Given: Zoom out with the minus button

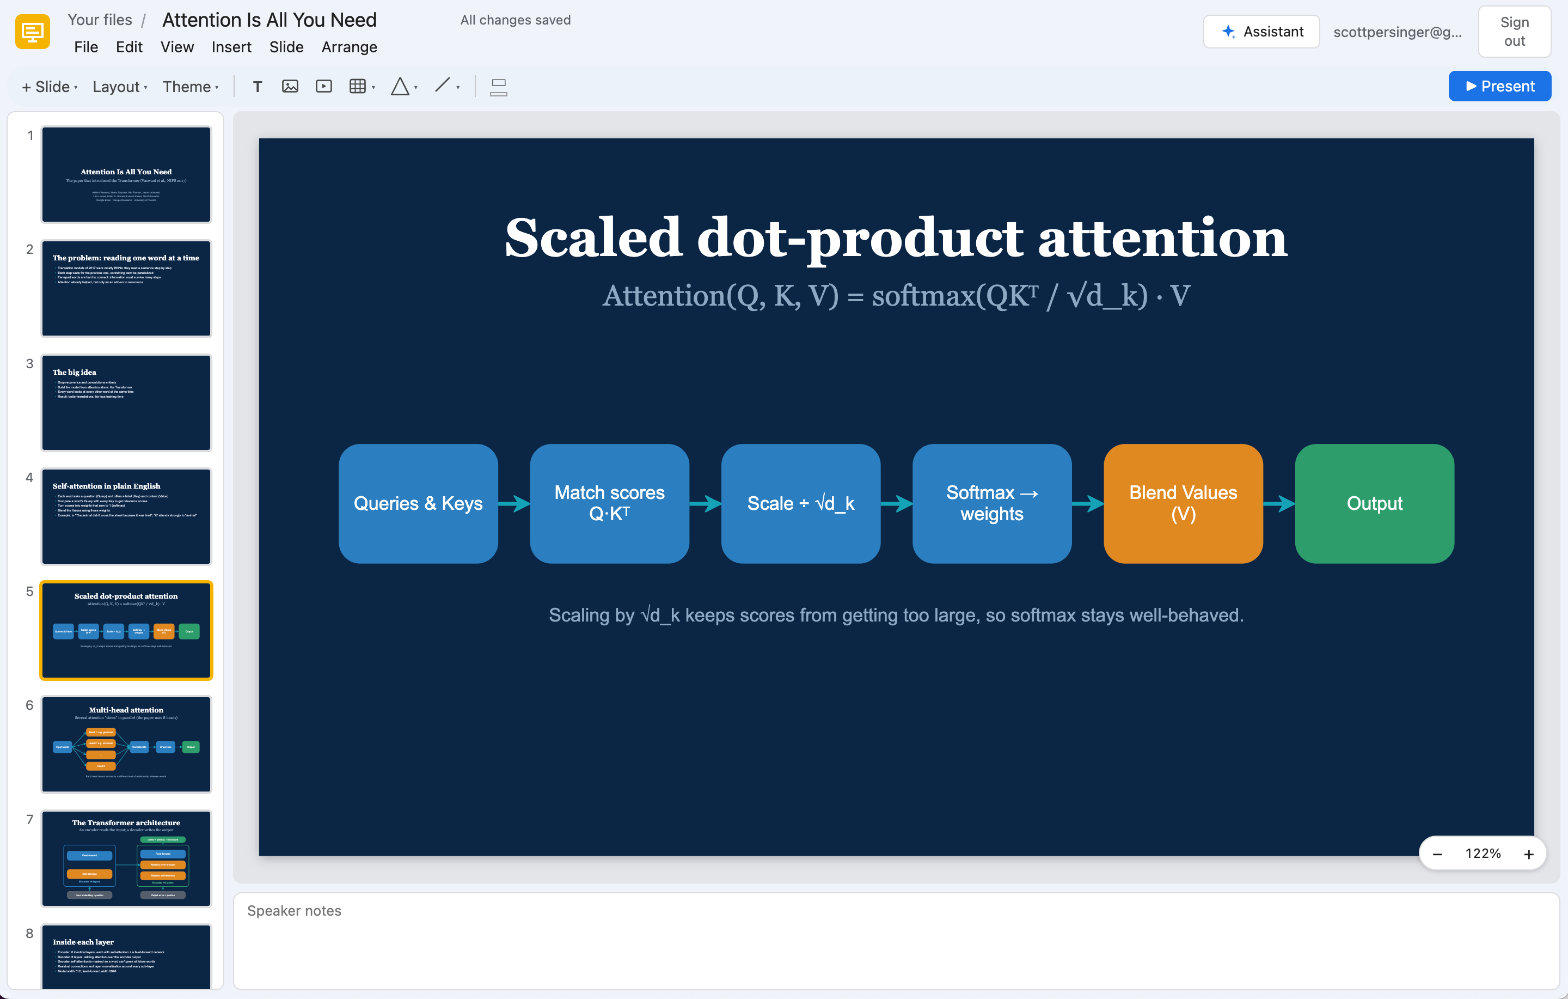Looking at the screenshot, I should (1437, 854).
